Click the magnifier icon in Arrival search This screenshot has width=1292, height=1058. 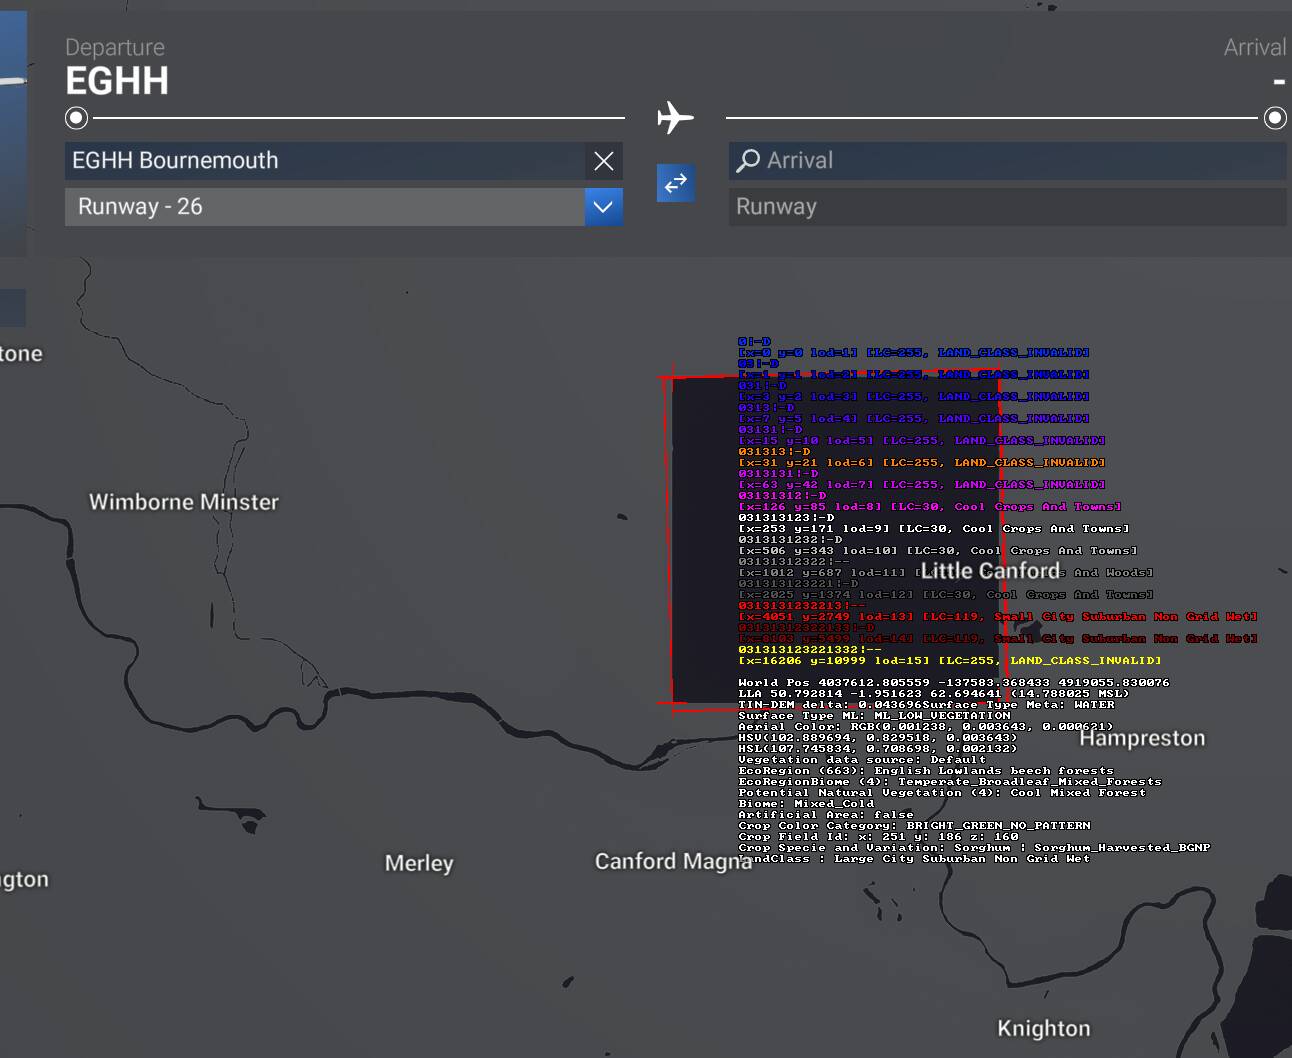(748, 161)
